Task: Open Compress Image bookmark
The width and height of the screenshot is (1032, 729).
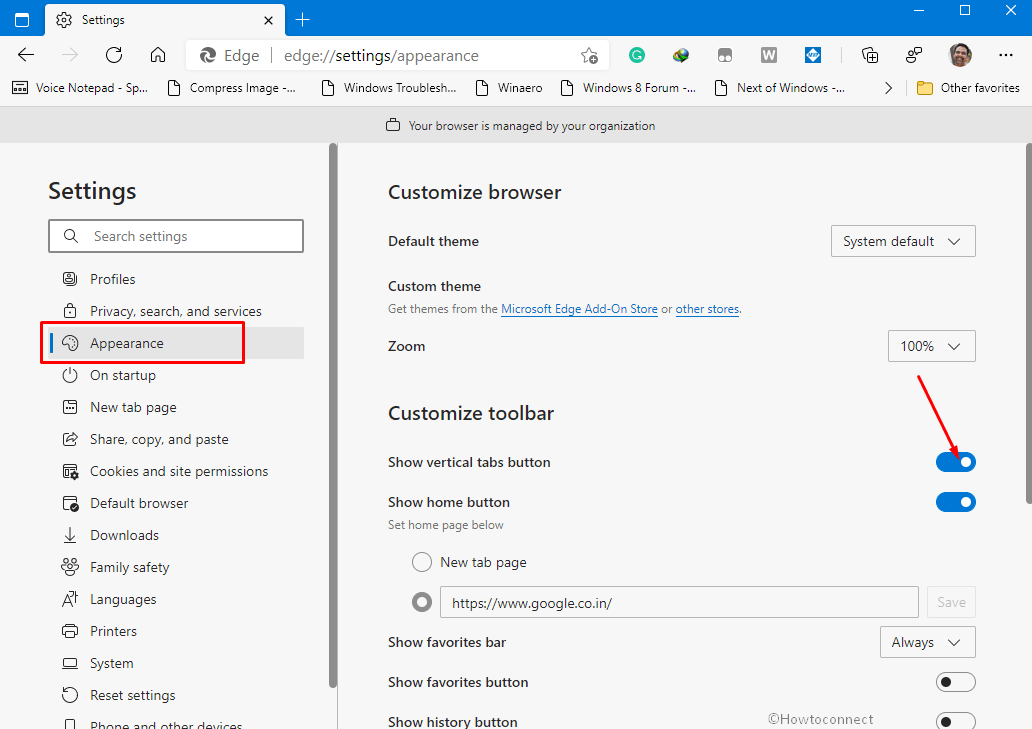Action: 232,88
